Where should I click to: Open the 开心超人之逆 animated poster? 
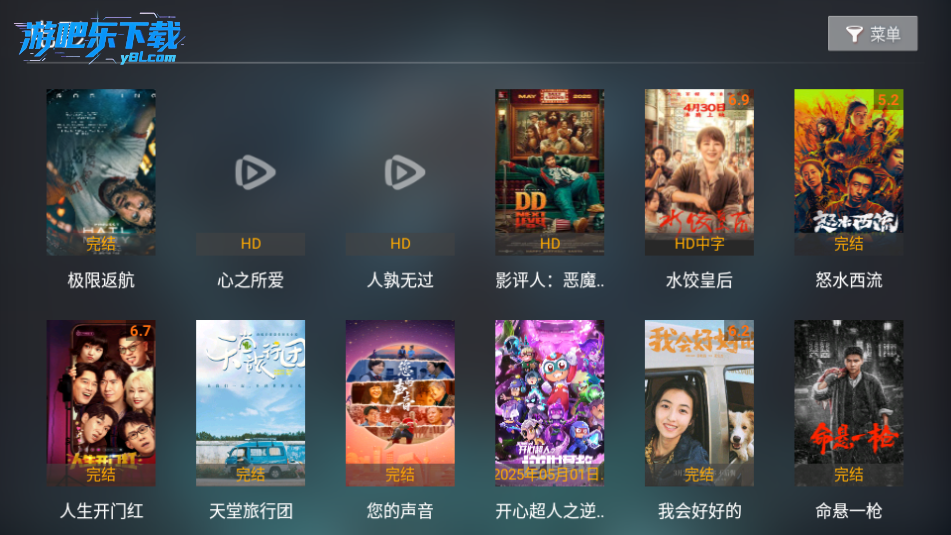[x=549, y=403]
